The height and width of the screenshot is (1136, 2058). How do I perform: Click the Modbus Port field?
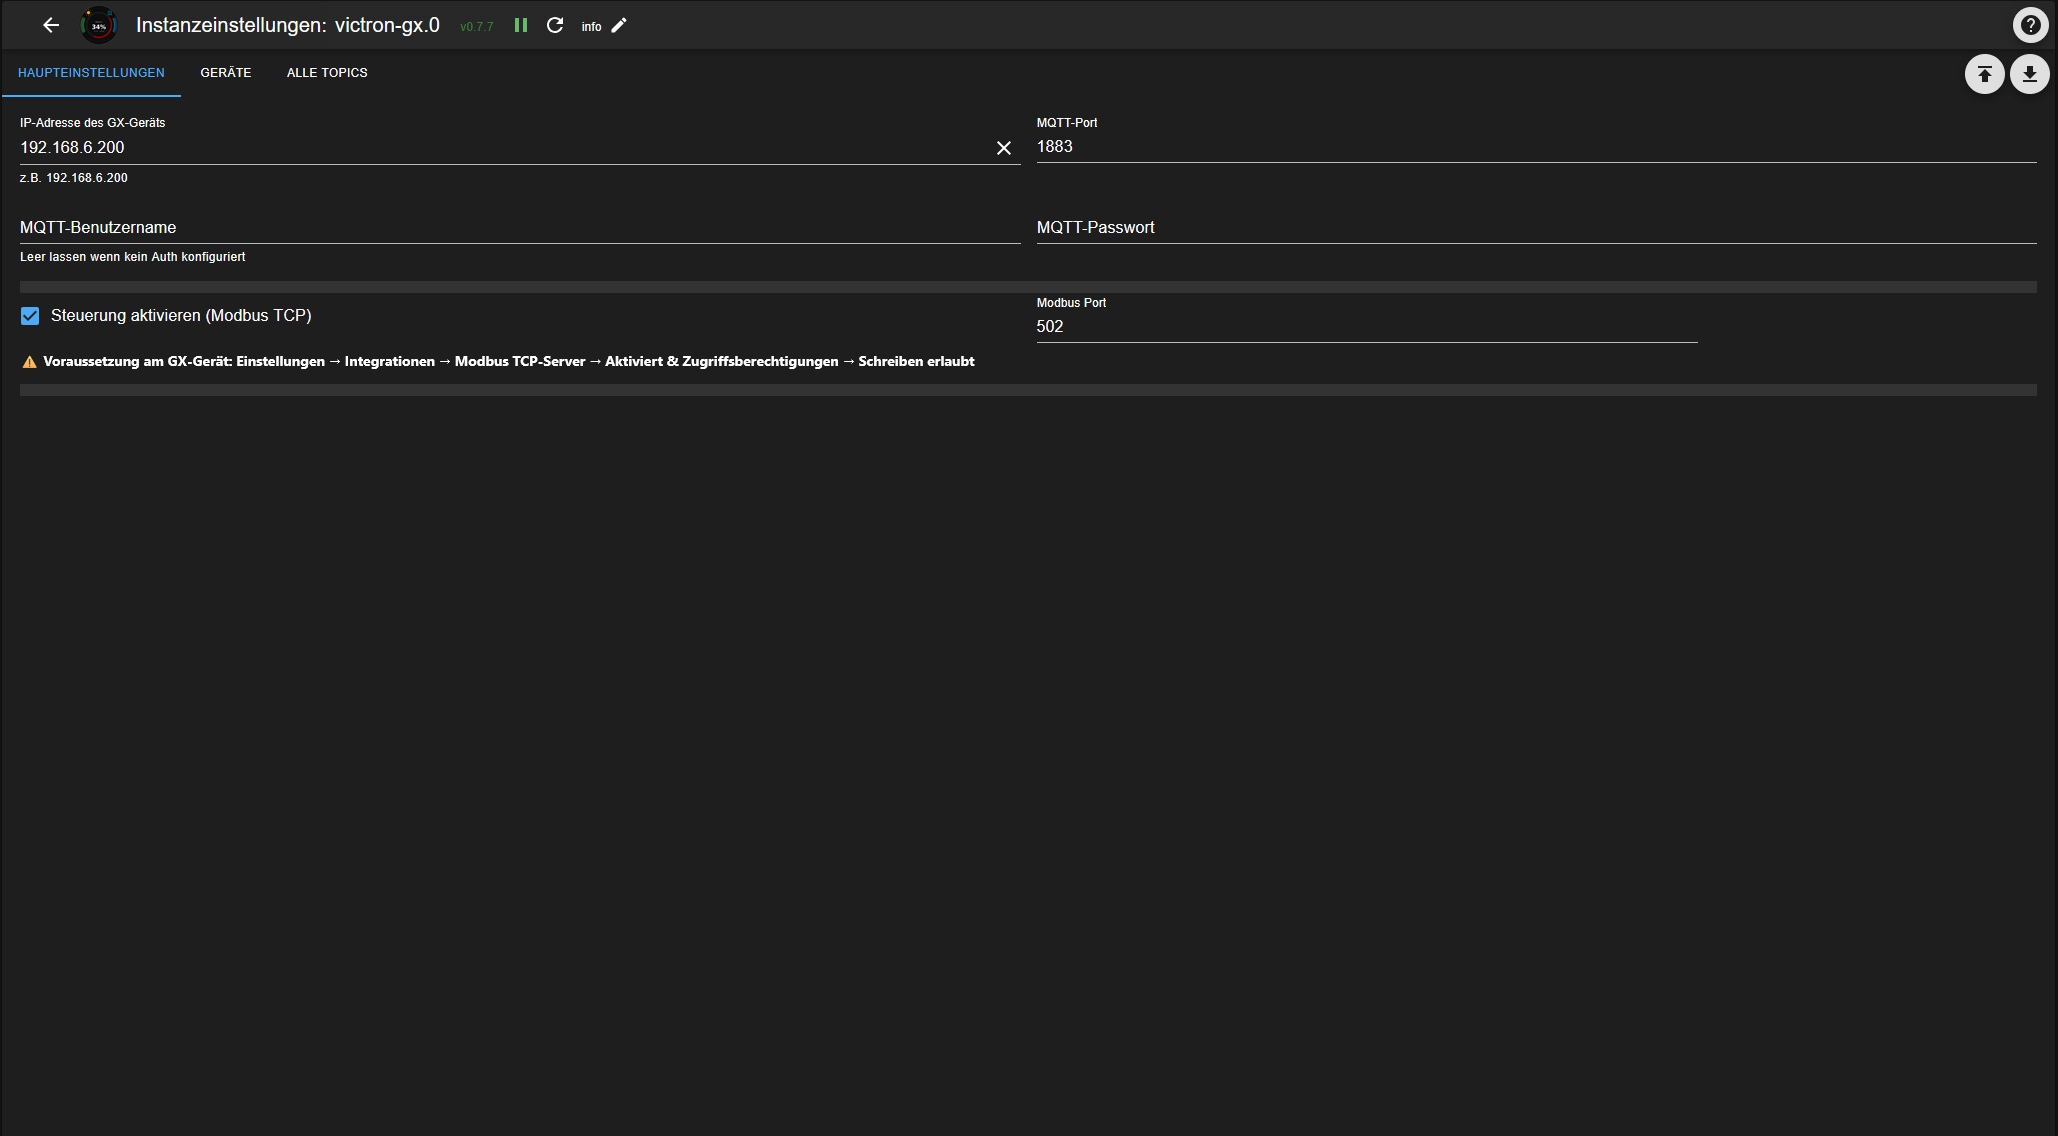tap(1367, 327)
